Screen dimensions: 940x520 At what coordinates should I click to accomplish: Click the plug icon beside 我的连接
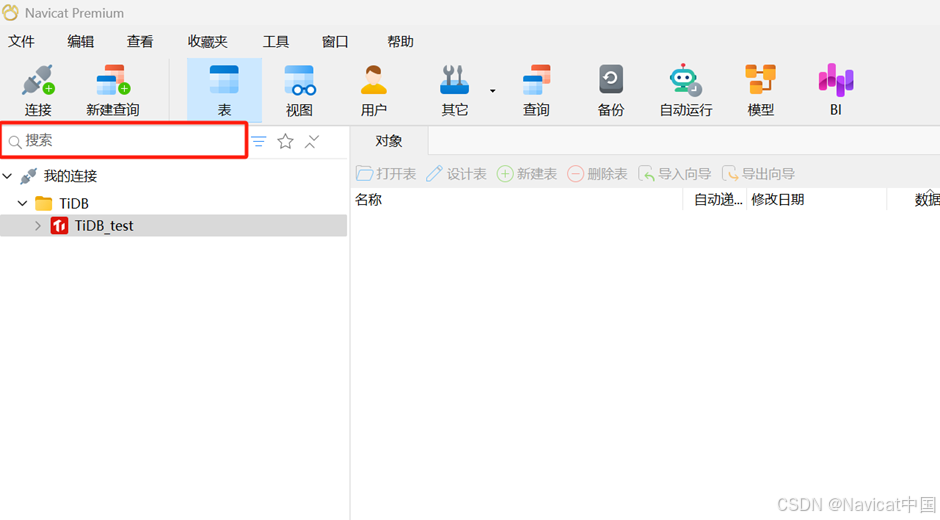pos(28,176)
